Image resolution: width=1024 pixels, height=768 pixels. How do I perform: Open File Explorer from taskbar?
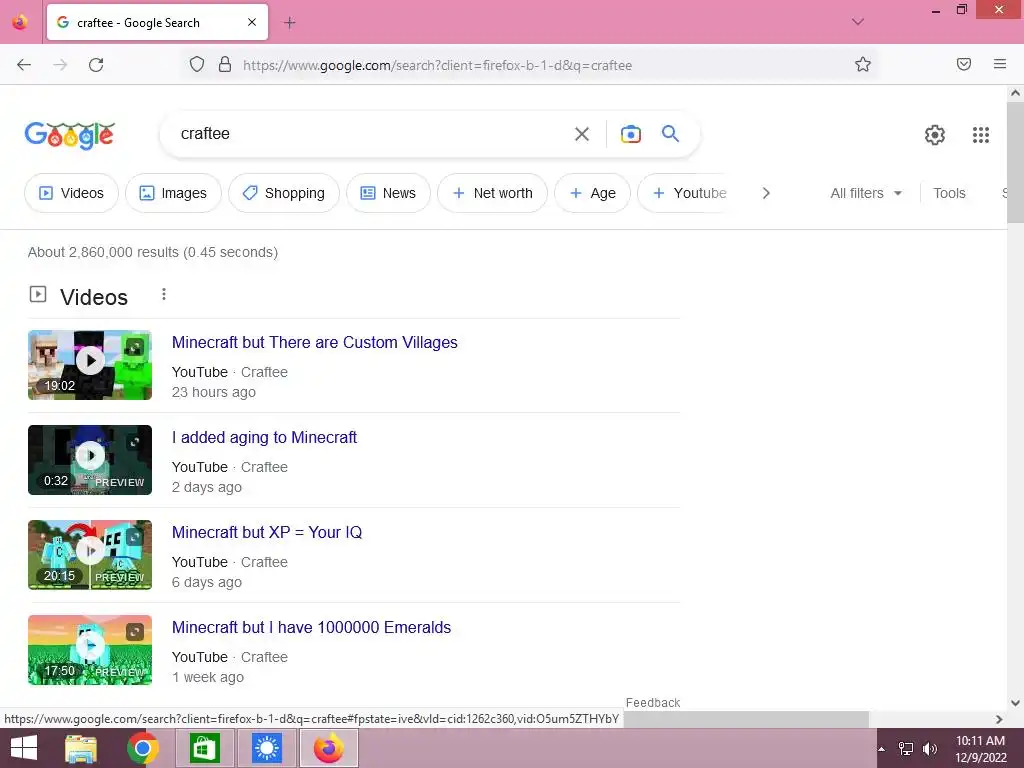82,748
